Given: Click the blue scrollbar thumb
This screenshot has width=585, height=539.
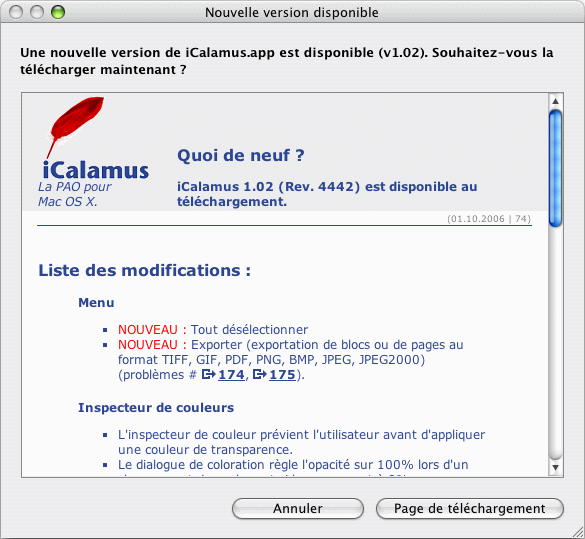Looking at the screenshot, I should [556, 168].
